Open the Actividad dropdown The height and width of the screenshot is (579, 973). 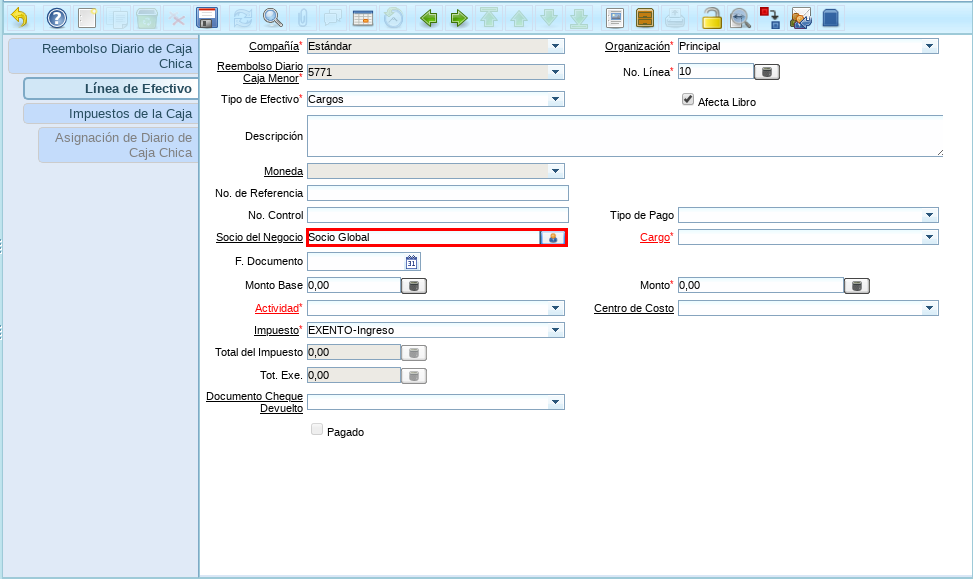click(x=555, y=308)
